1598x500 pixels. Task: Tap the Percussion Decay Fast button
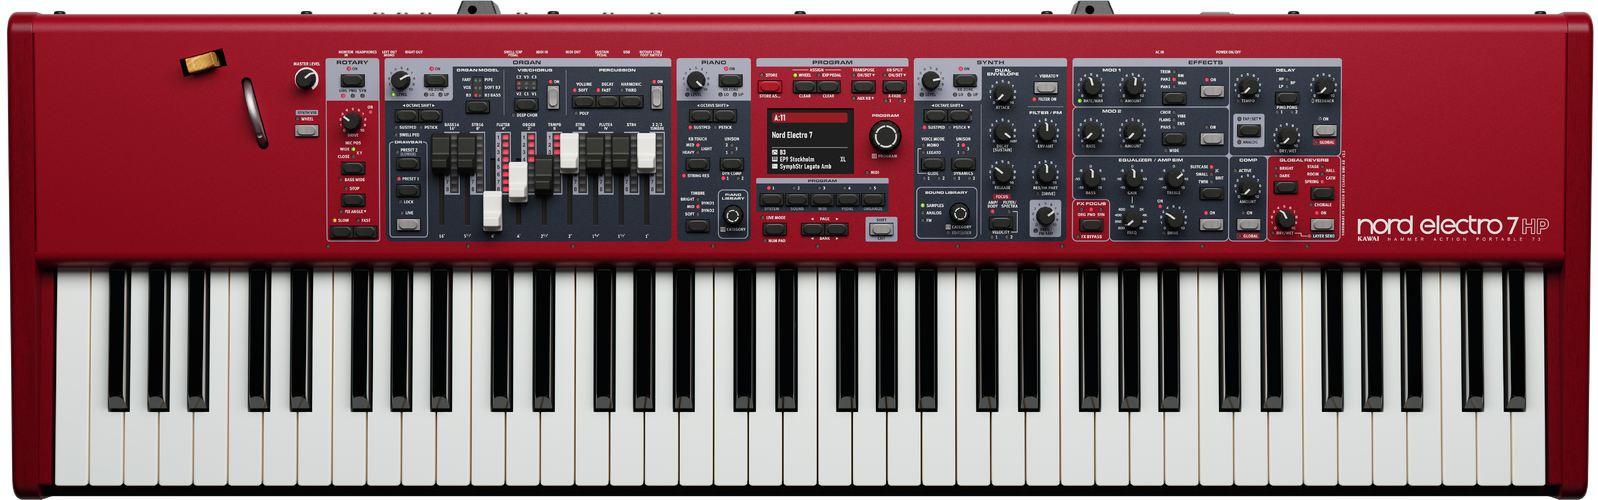(608, 101)
